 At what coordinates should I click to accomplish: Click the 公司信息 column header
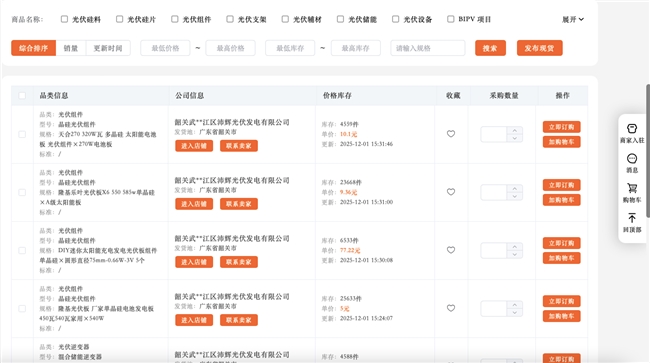point(189,96)
